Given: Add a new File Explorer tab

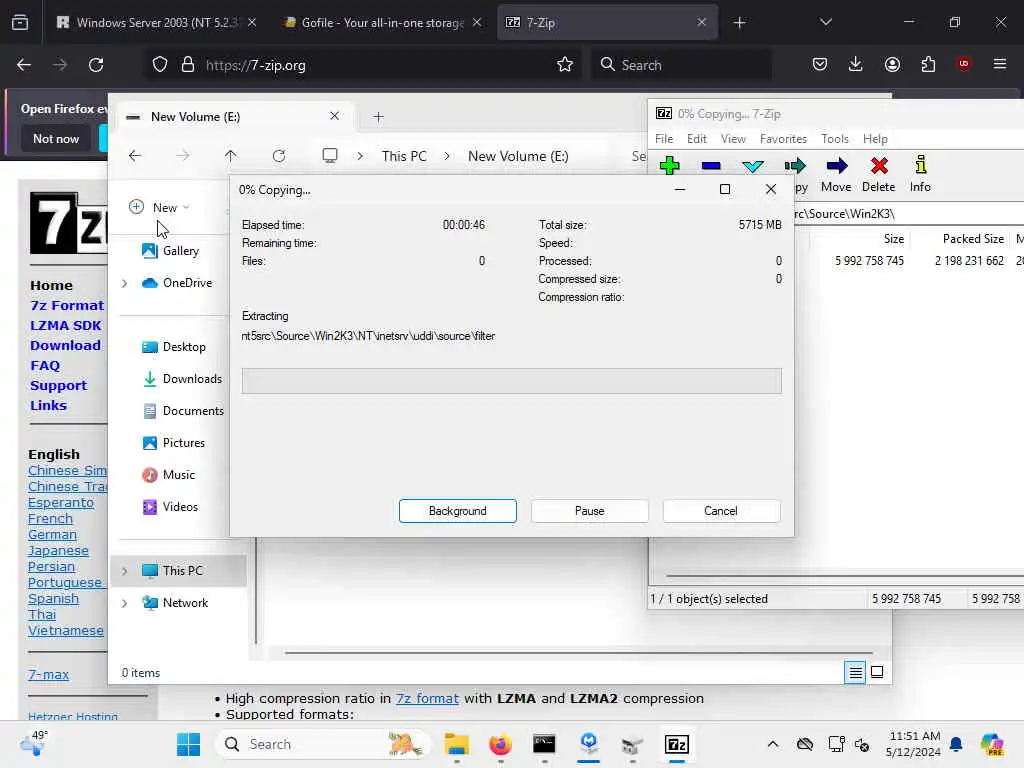Looking at the screenshot, I should pyautogui.click(x=378, y=117).
